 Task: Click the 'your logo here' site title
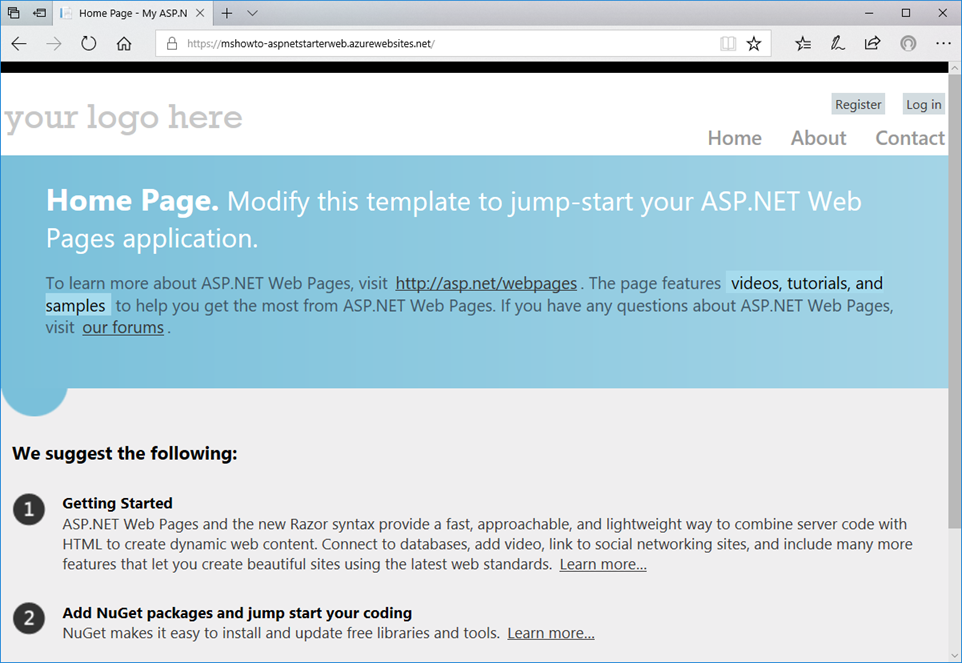pyautogui.click(x=123, y=117)
